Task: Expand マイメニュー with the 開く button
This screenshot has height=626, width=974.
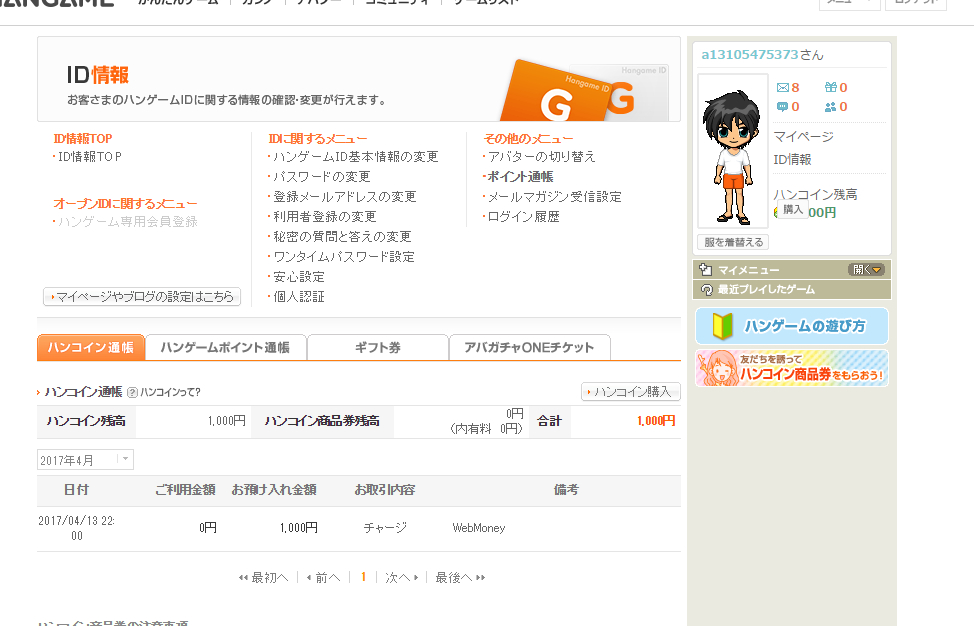Action: [x=866, y=270]
